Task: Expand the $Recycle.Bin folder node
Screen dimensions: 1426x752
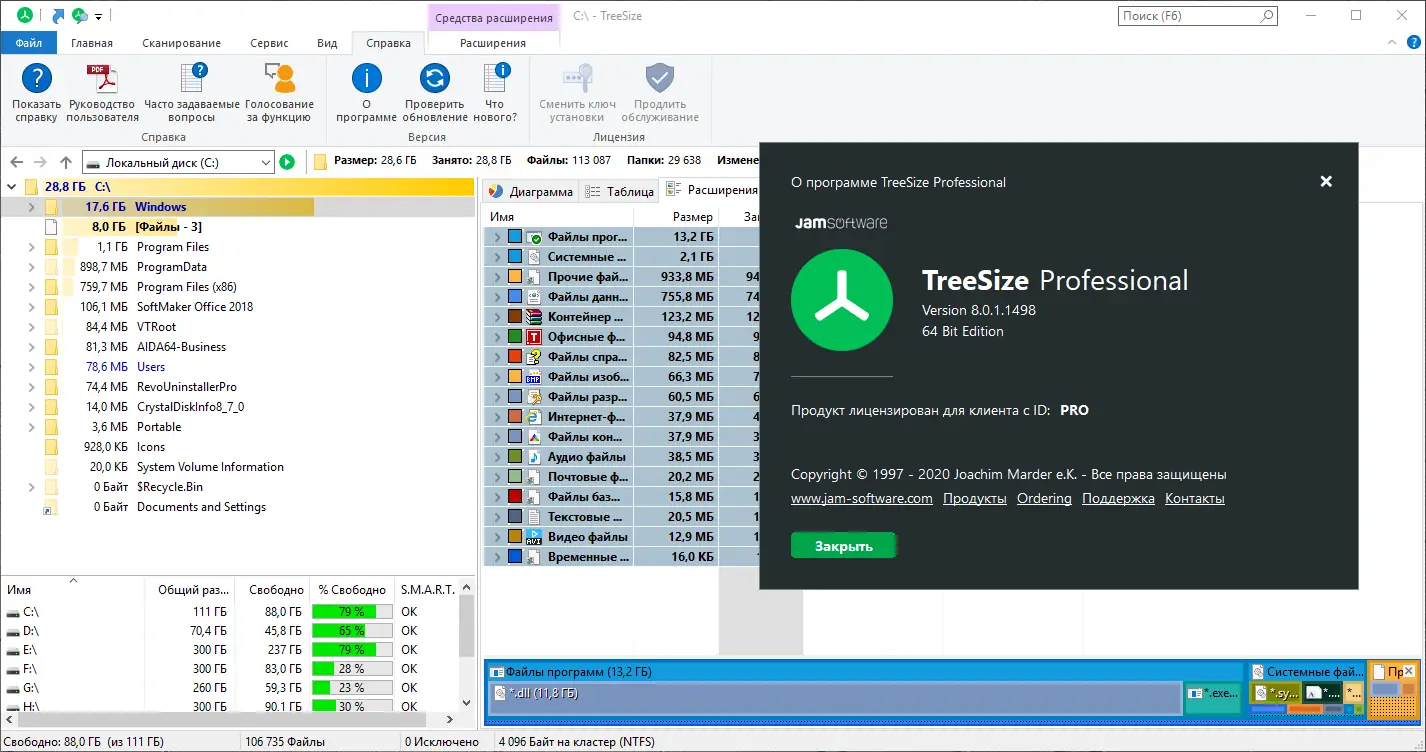Action: point(31,487)
